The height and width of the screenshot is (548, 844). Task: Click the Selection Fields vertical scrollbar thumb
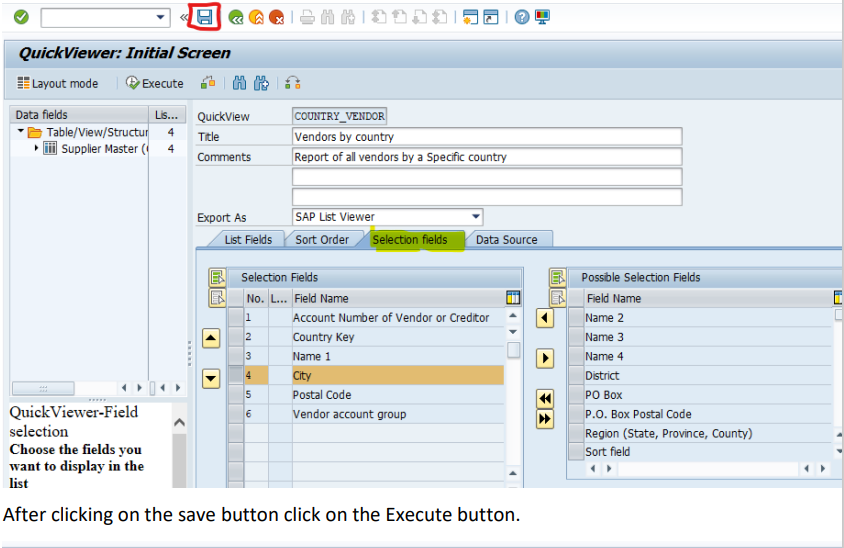pyautogui.click(x=514, y=350)
